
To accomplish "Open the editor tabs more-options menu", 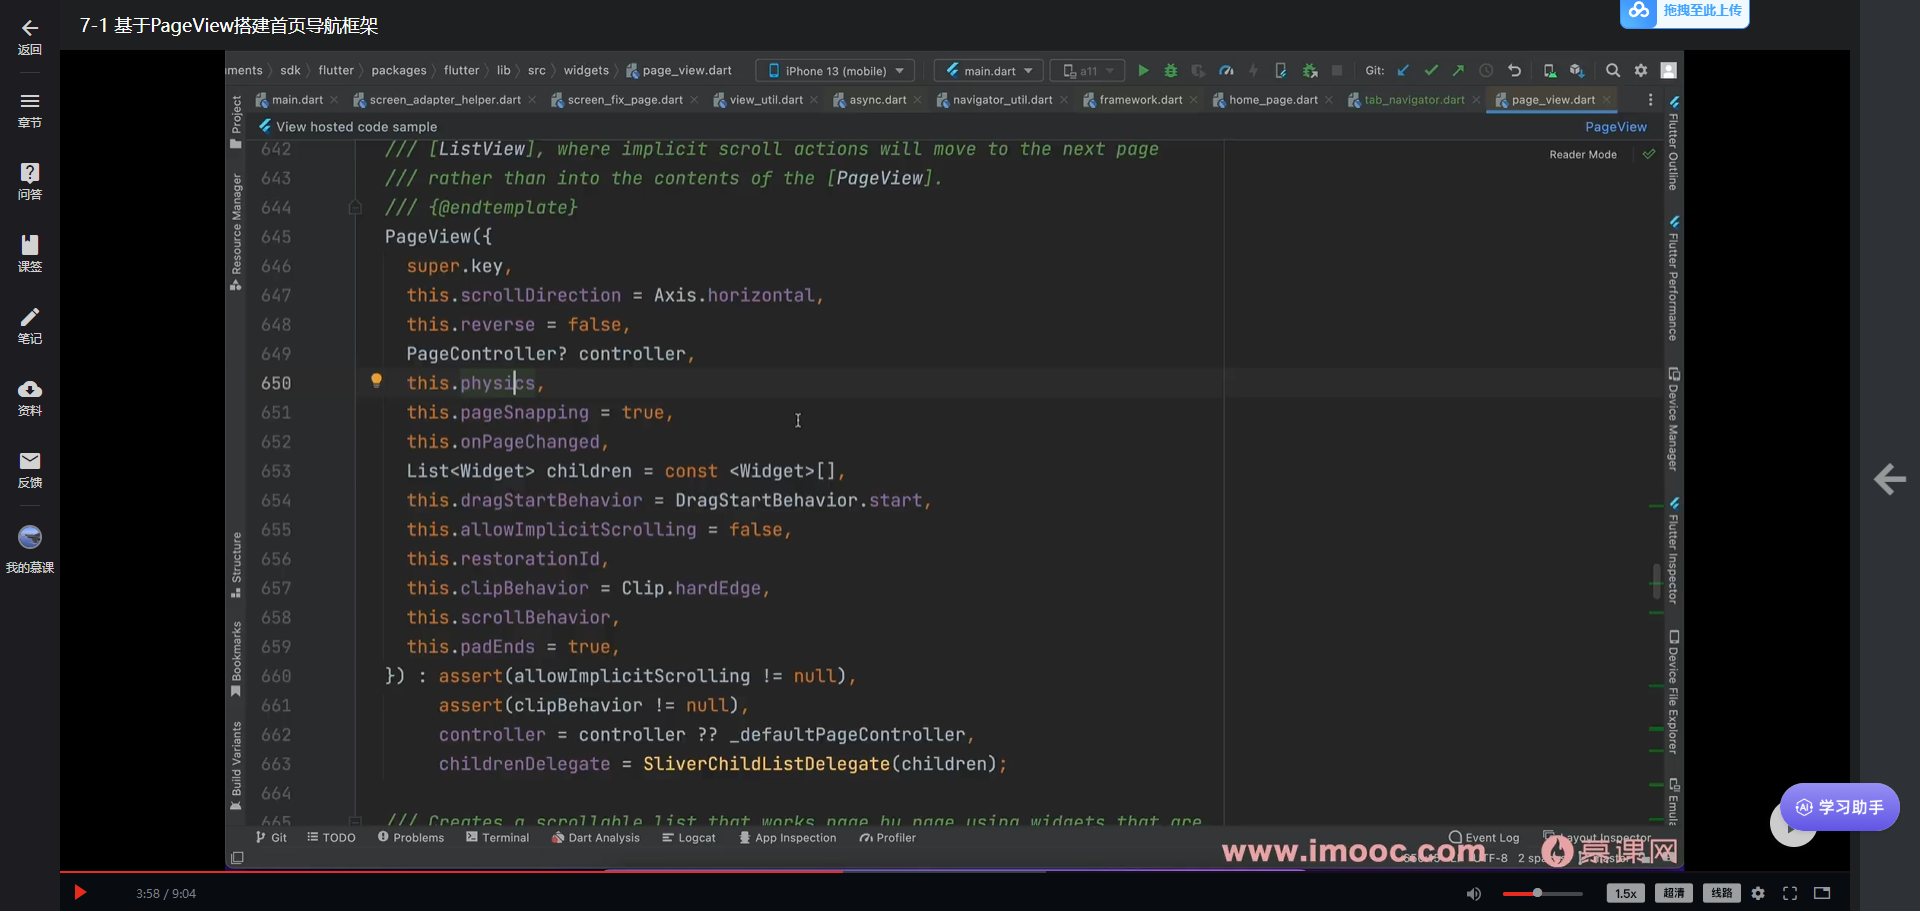I will tap(1650, 100).
